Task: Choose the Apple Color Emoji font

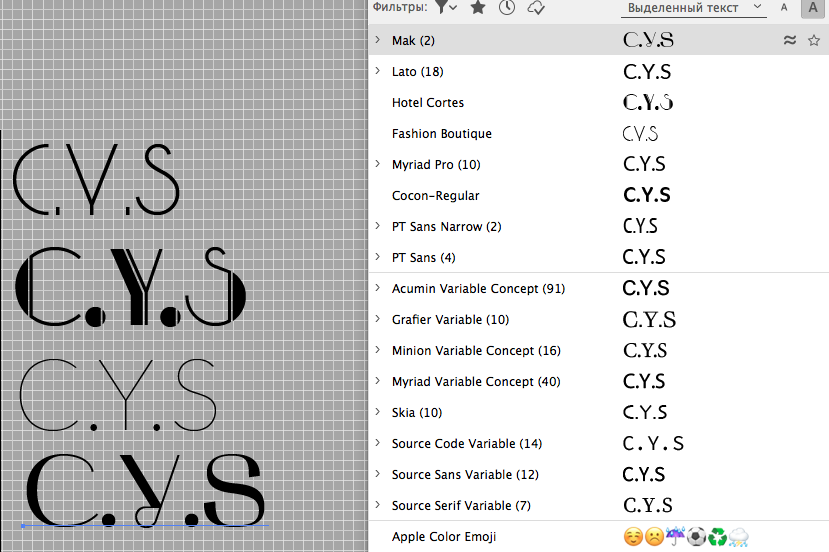Action: click(444, 537)
